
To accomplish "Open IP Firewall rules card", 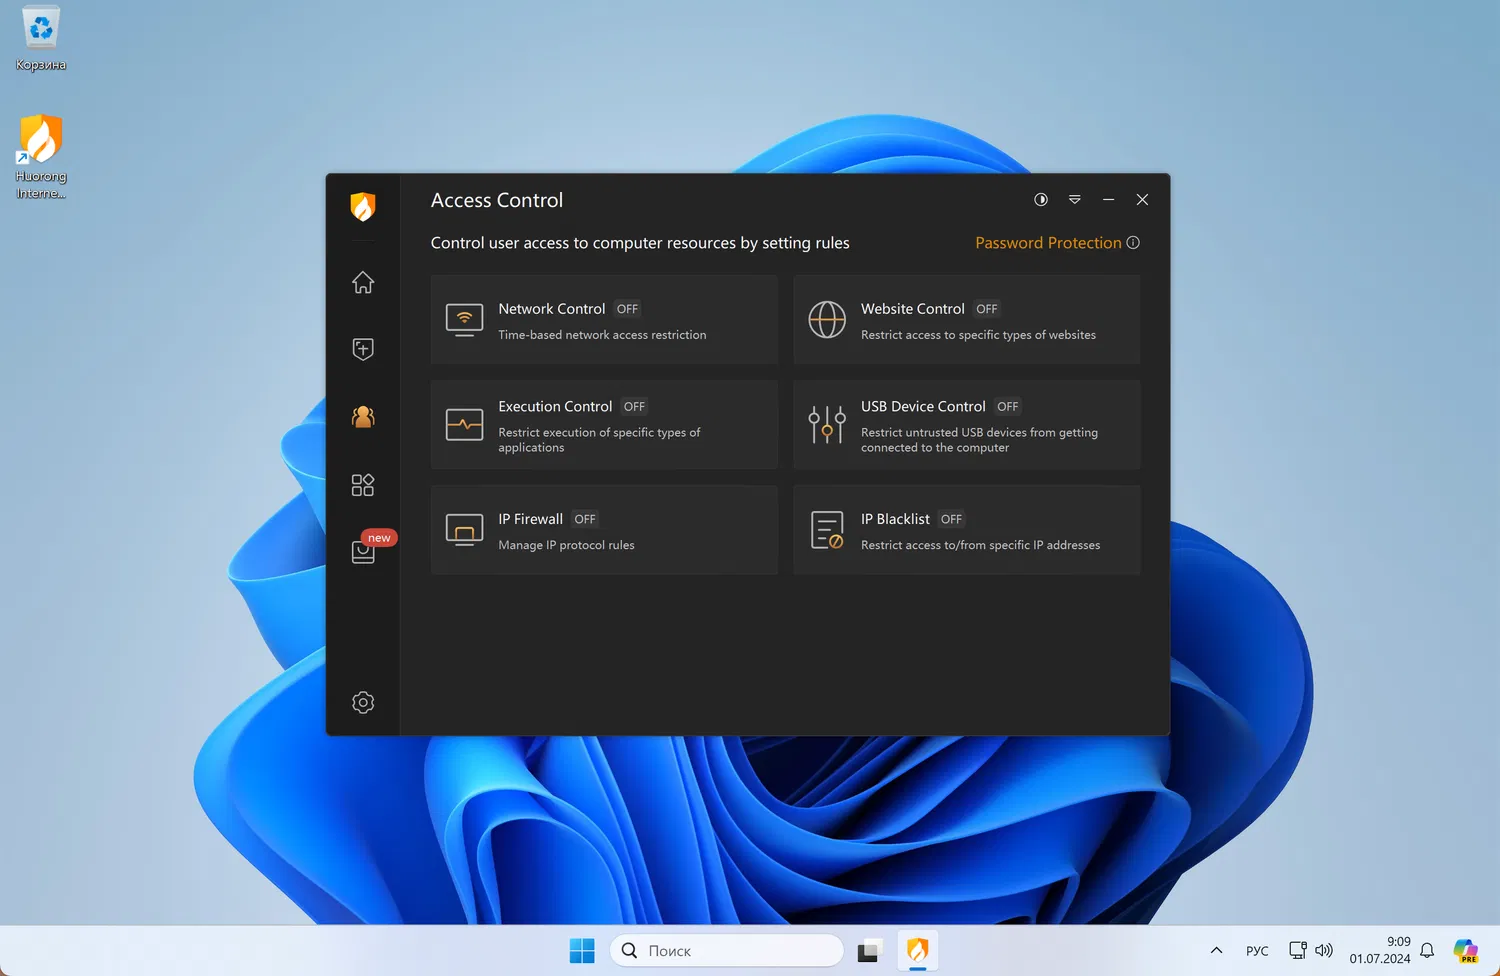I will (604, 530).
